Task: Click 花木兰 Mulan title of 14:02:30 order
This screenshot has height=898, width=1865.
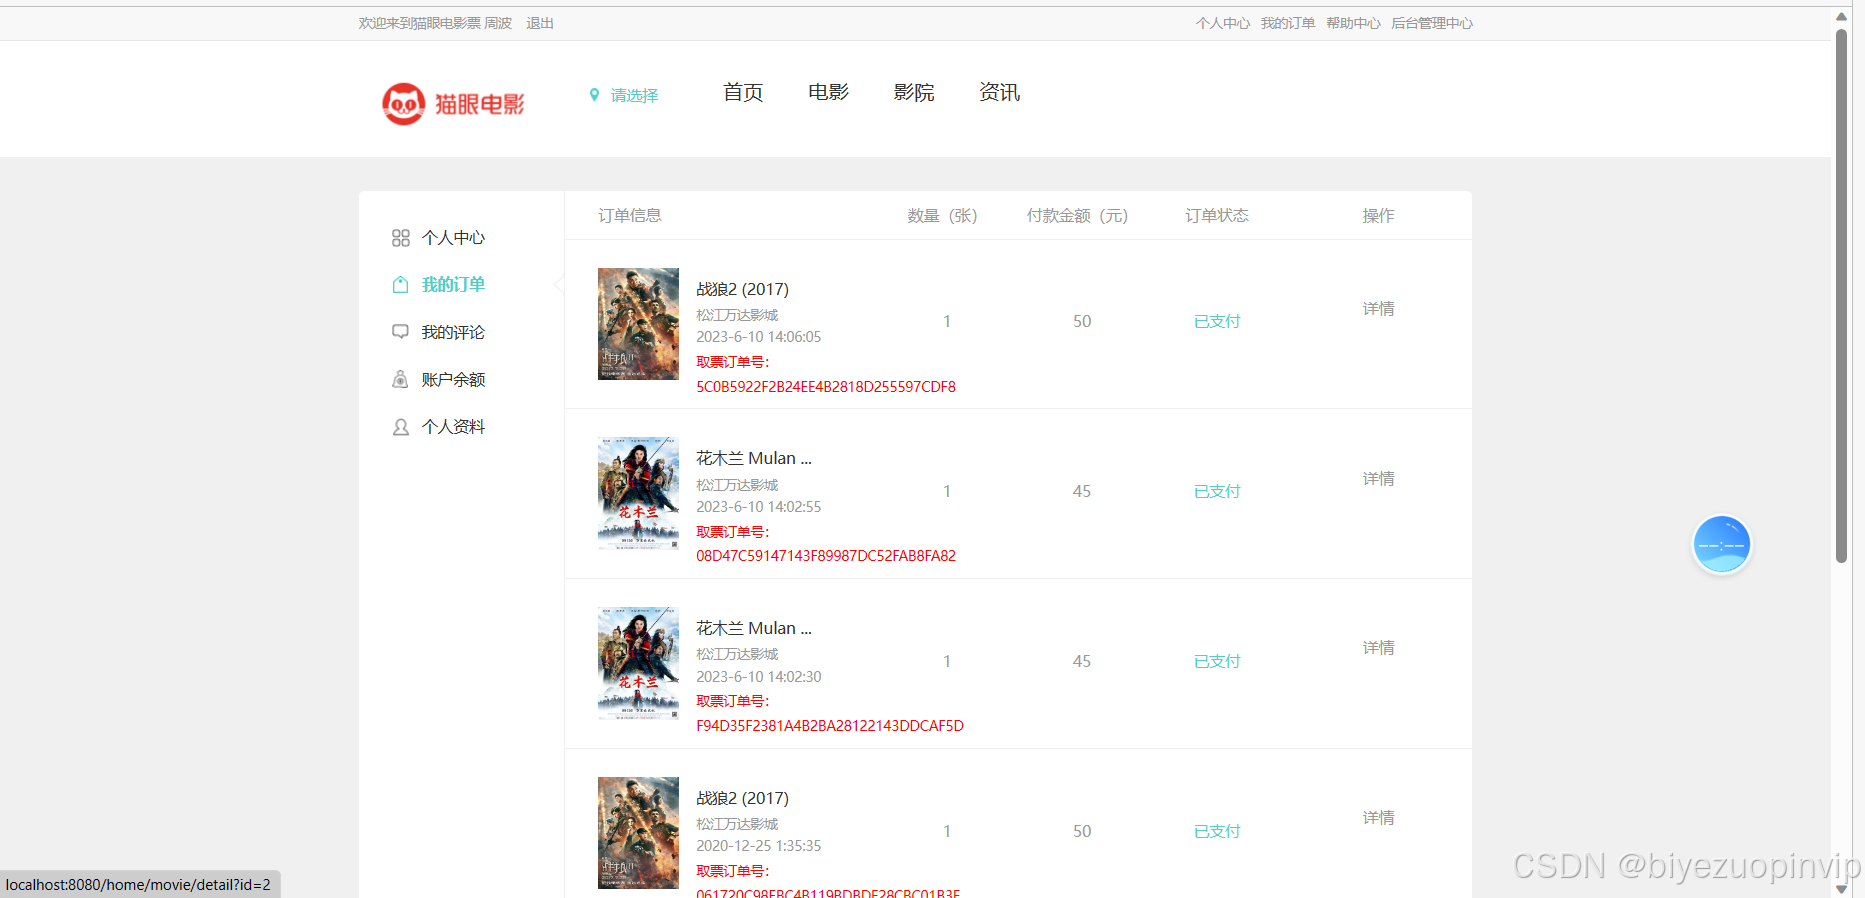Action: coord(754,628)
